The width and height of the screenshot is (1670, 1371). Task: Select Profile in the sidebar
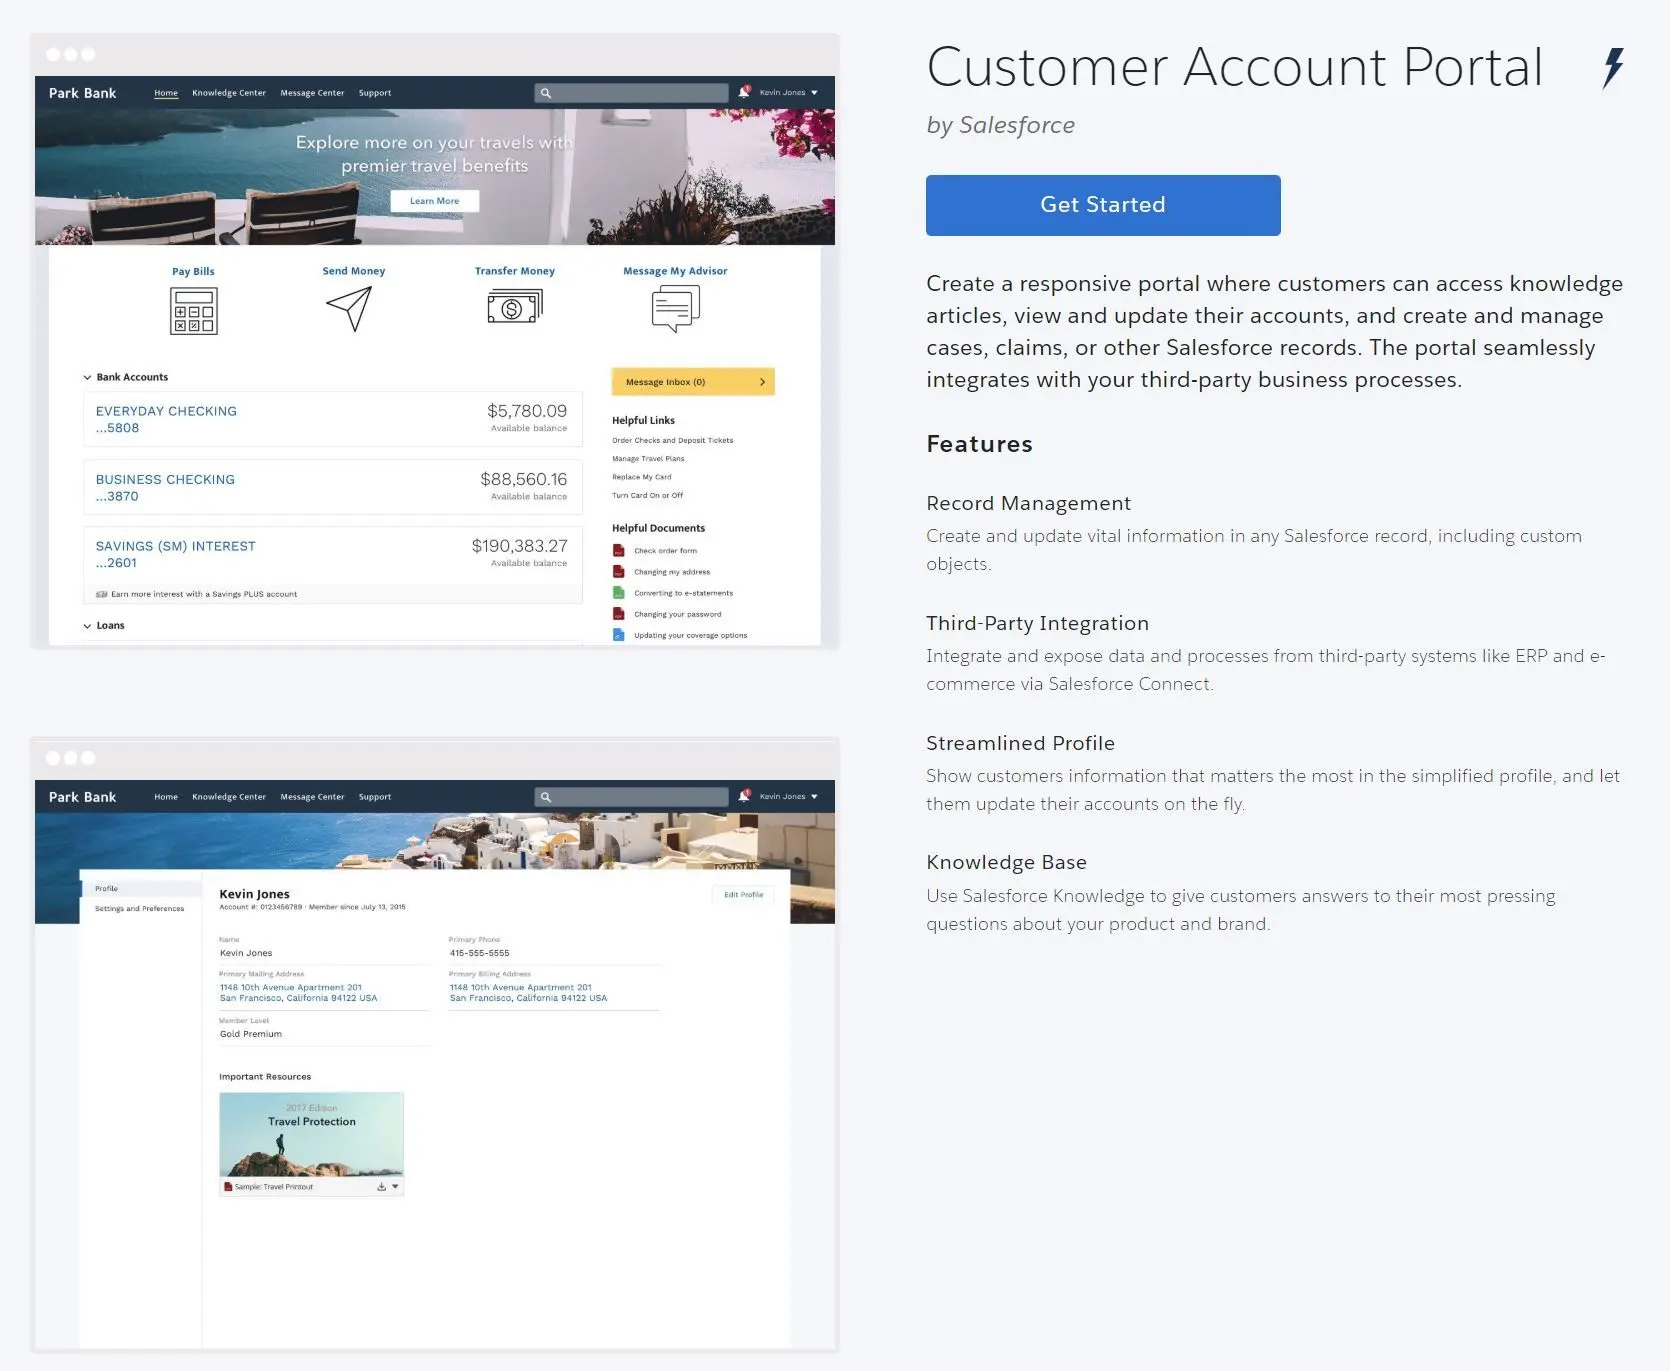click(140, 888)
